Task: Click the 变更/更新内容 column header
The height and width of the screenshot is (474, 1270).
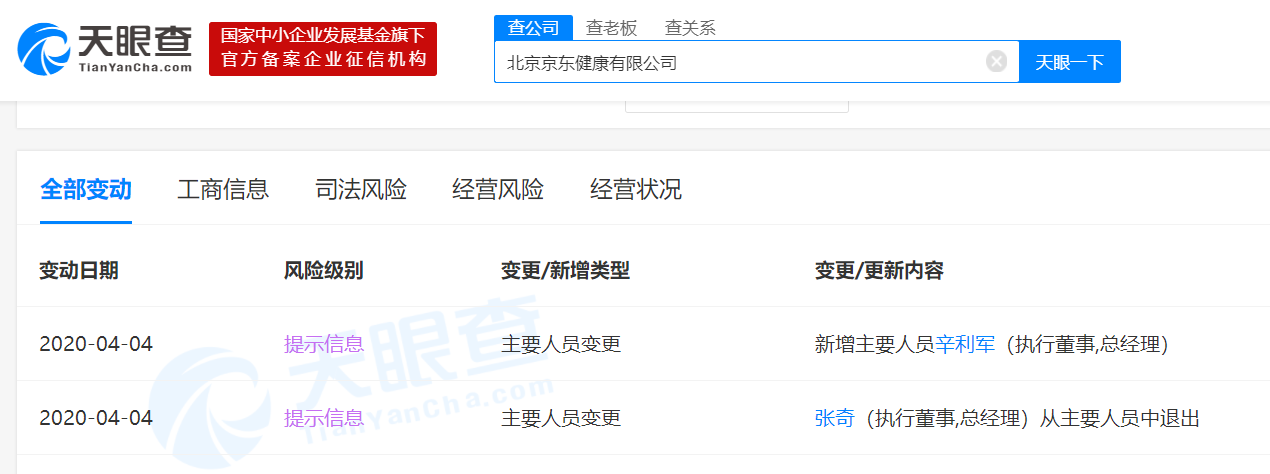Action: coord(880,271)
